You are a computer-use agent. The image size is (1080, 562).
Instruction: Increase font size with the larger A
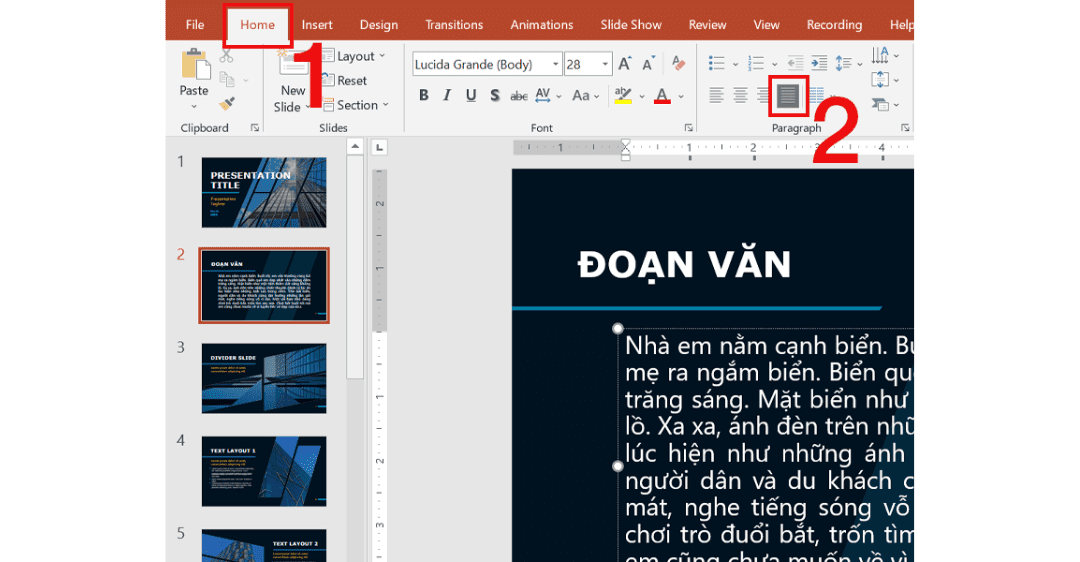pyautogui.click(x=625, y=64)
